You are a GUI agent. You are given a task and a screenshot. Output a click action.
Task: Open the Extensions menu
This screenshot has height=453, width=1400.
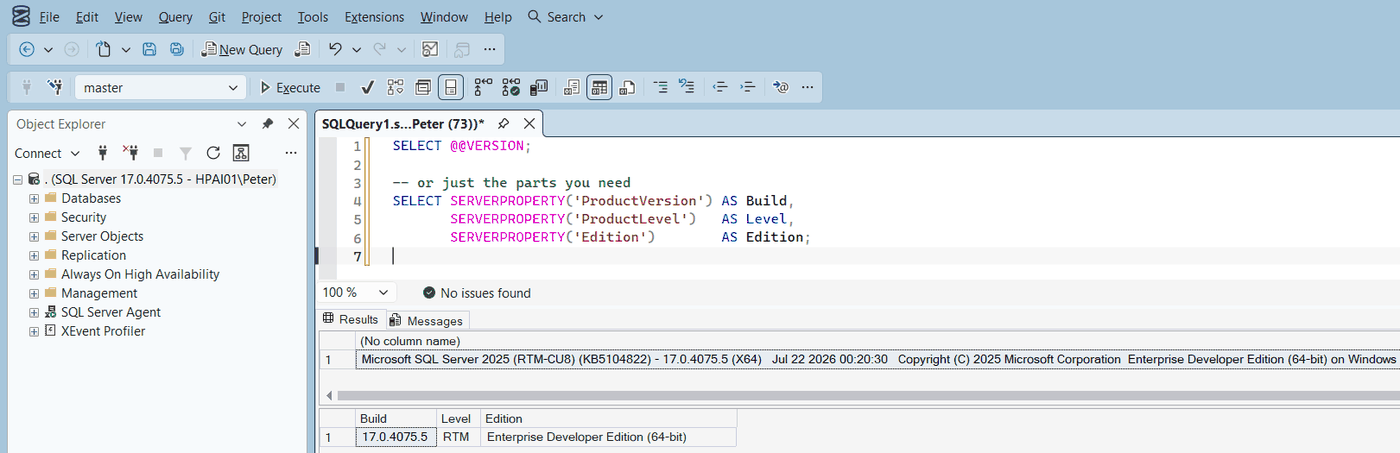click(374, 17)
